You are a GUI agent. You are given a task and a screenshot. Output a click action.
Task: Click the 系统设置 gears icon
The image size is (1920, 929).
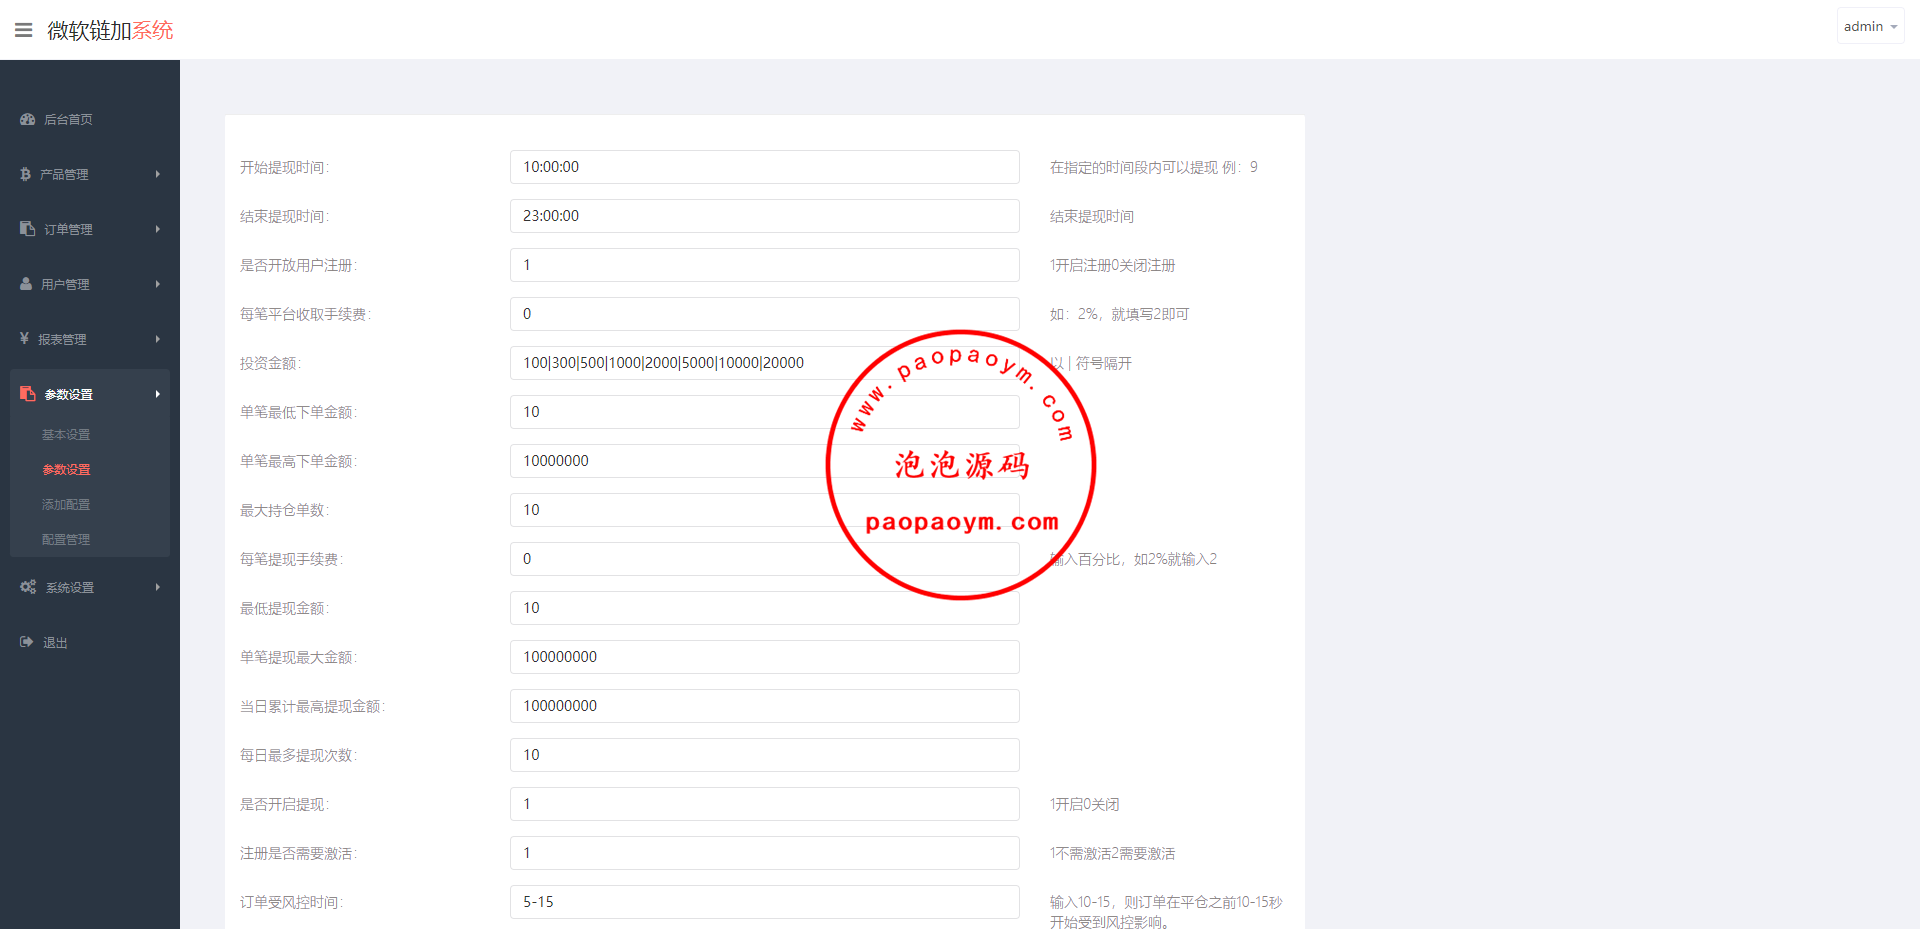pos(28,587)
